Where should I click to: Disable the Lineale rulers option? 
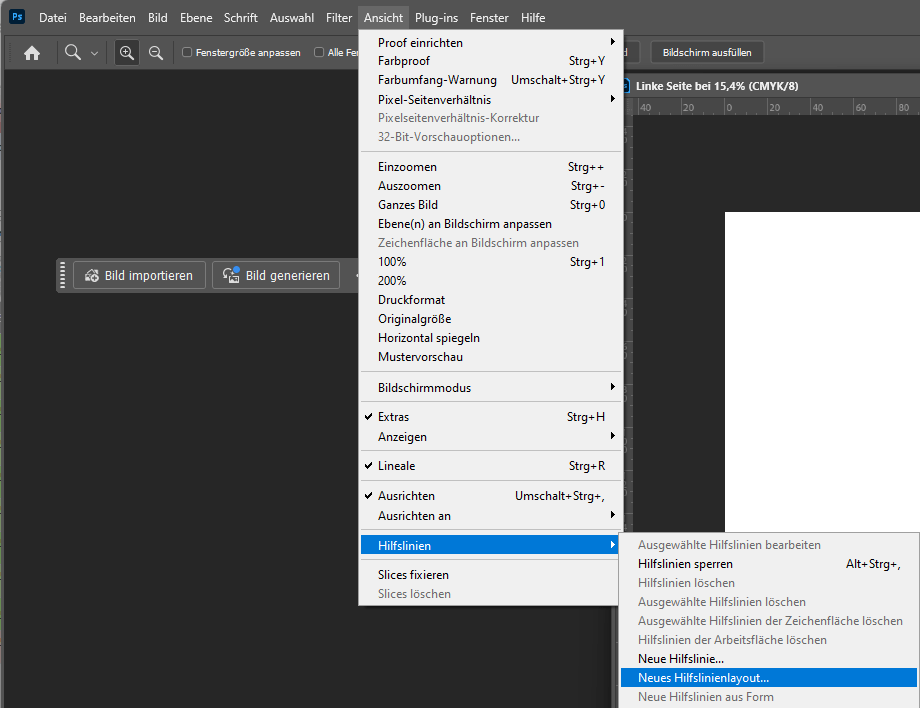tap(396, 466)
